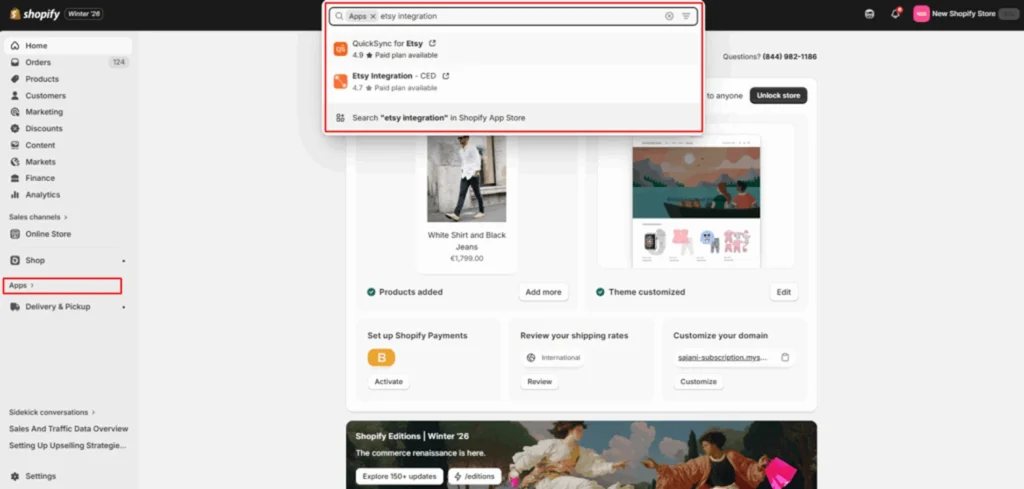
Task: Activate Shopify Payments
Action: coord(389,382)
